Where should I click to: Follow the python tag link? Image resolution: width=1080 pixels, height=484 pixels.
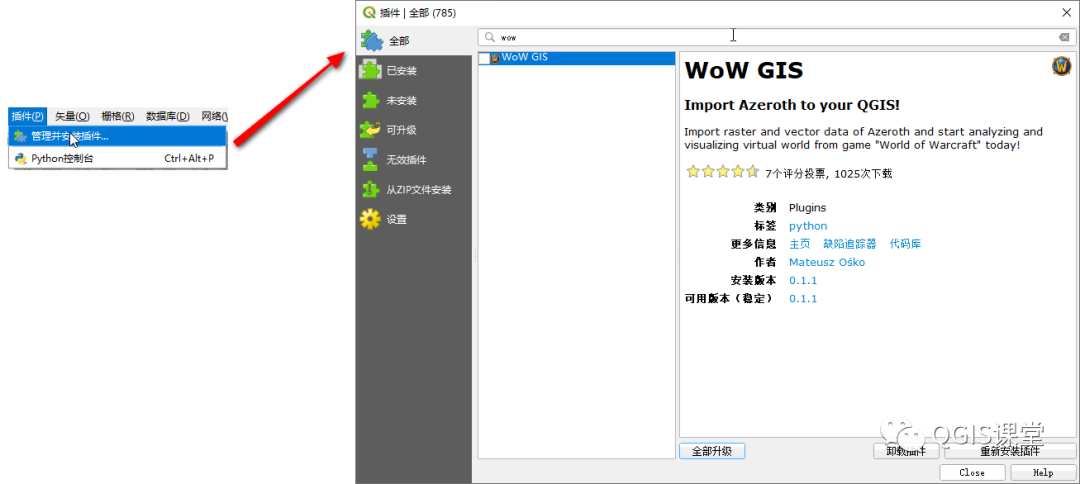pos(808,226)
